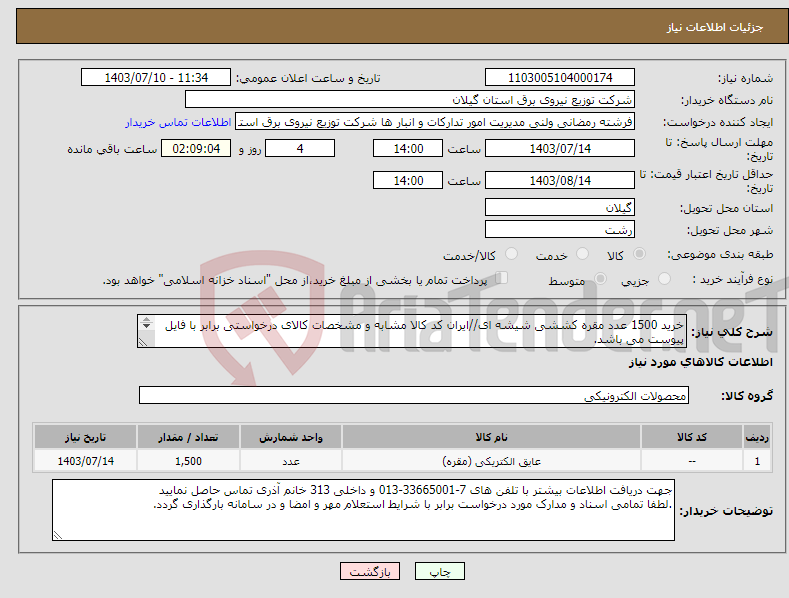Toggle the Islamic treasury payment checkbox
Image resolution: width=789 pixels, height=598 pixels.
[502, 278]
